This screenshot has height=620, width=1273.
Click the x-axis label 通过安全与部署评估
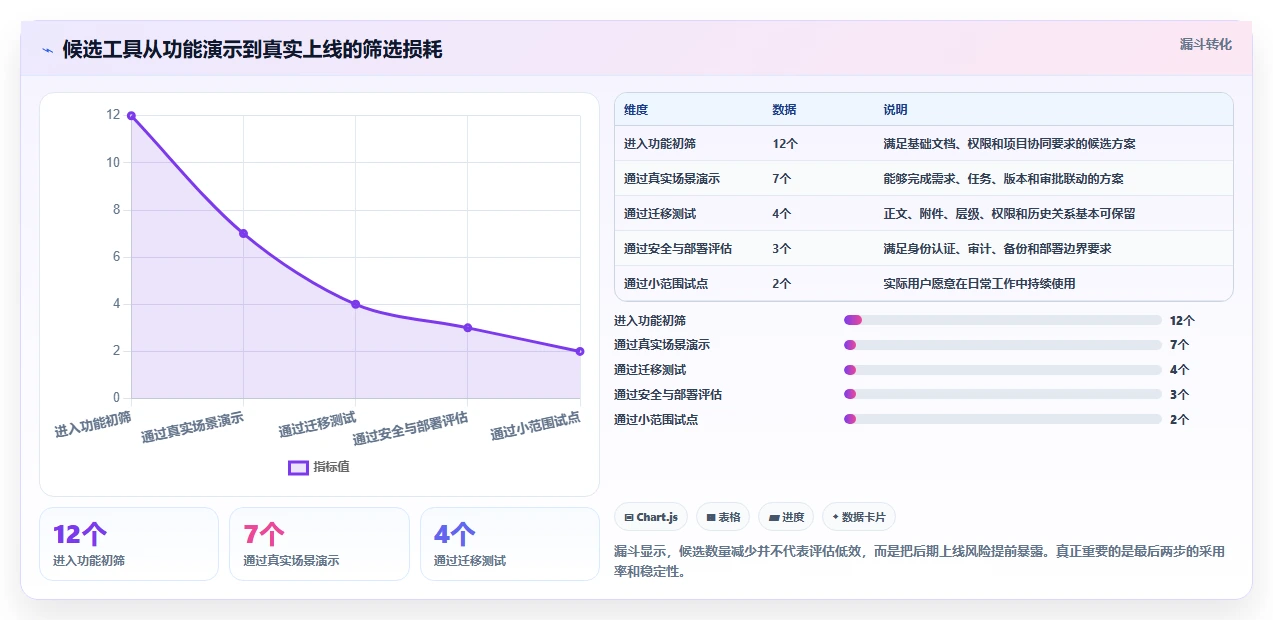click(410, 428)
